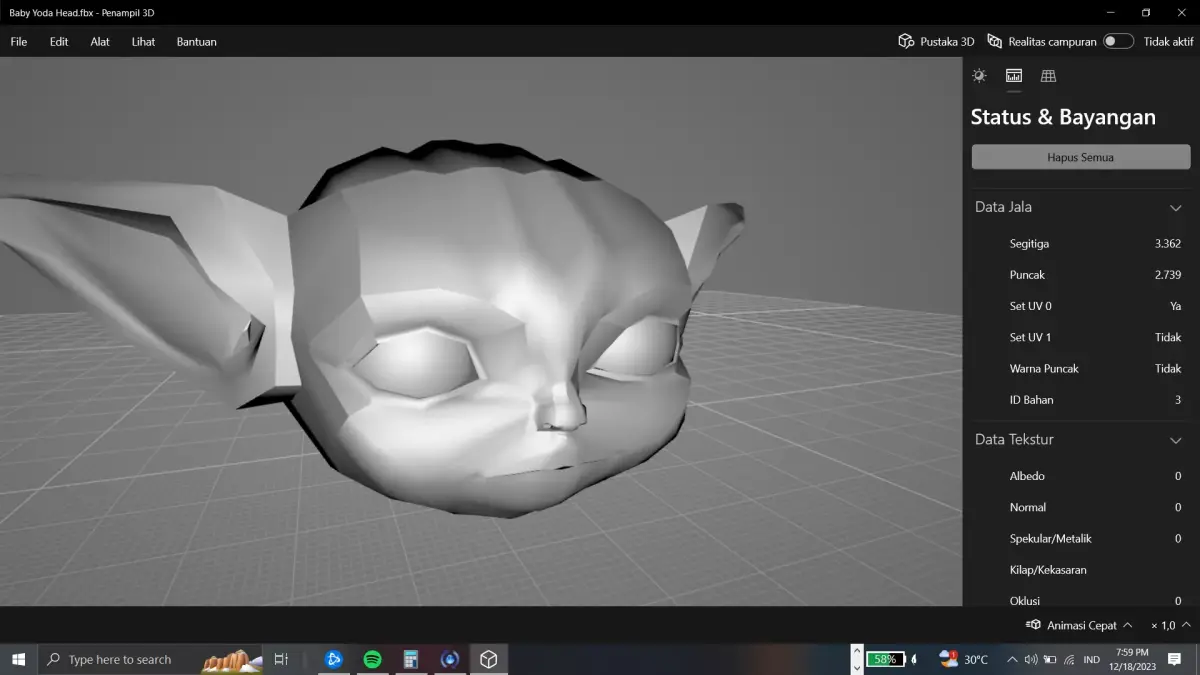Open Wi-Fi network settings
The width and height of the screenshot is (1200, 675).
[1069, 659]
